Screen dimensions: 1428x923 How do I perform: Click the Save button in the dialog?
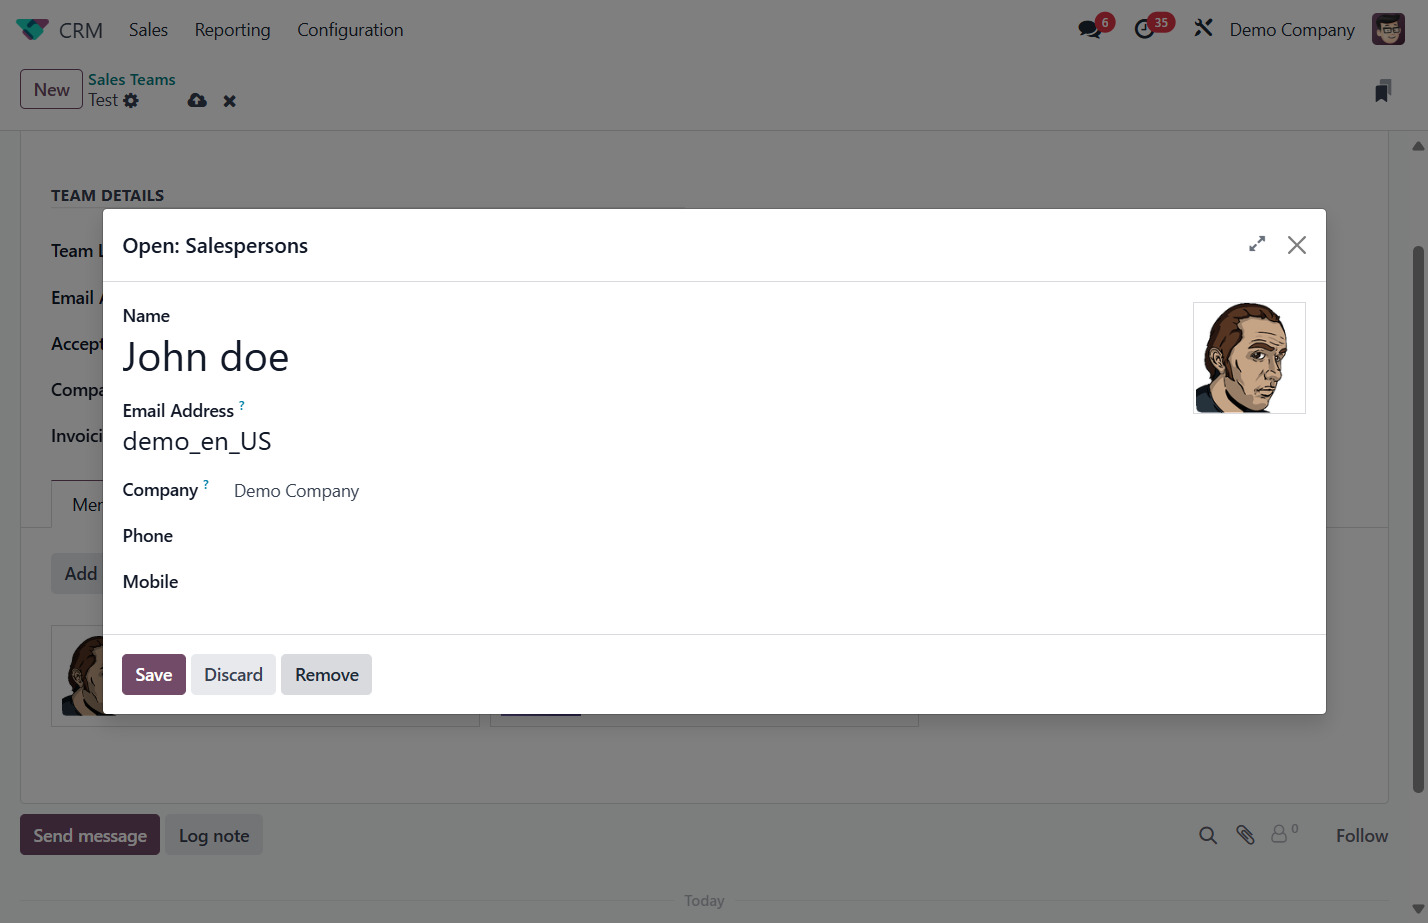(x=154, y=675)
